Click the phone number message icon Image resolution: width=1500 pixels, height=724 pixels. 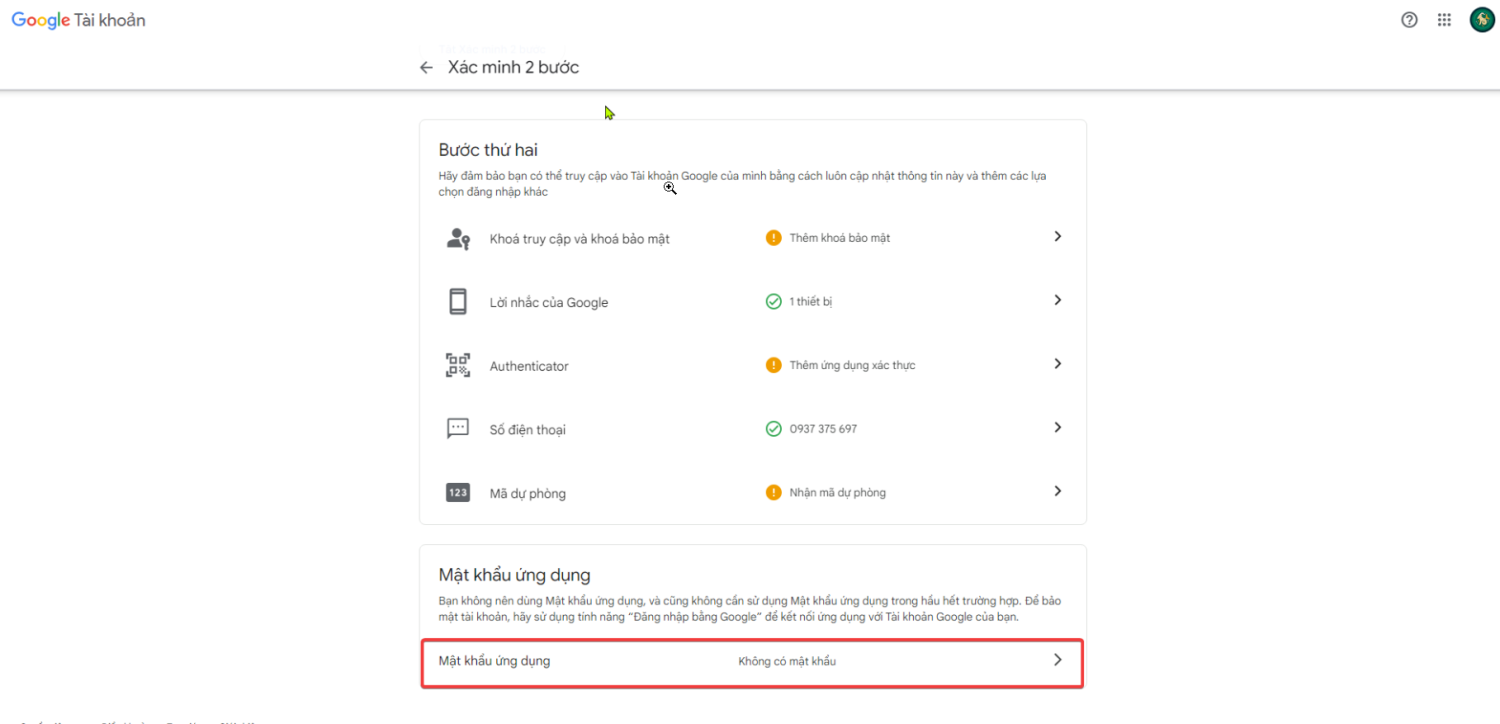coord(458,429)
